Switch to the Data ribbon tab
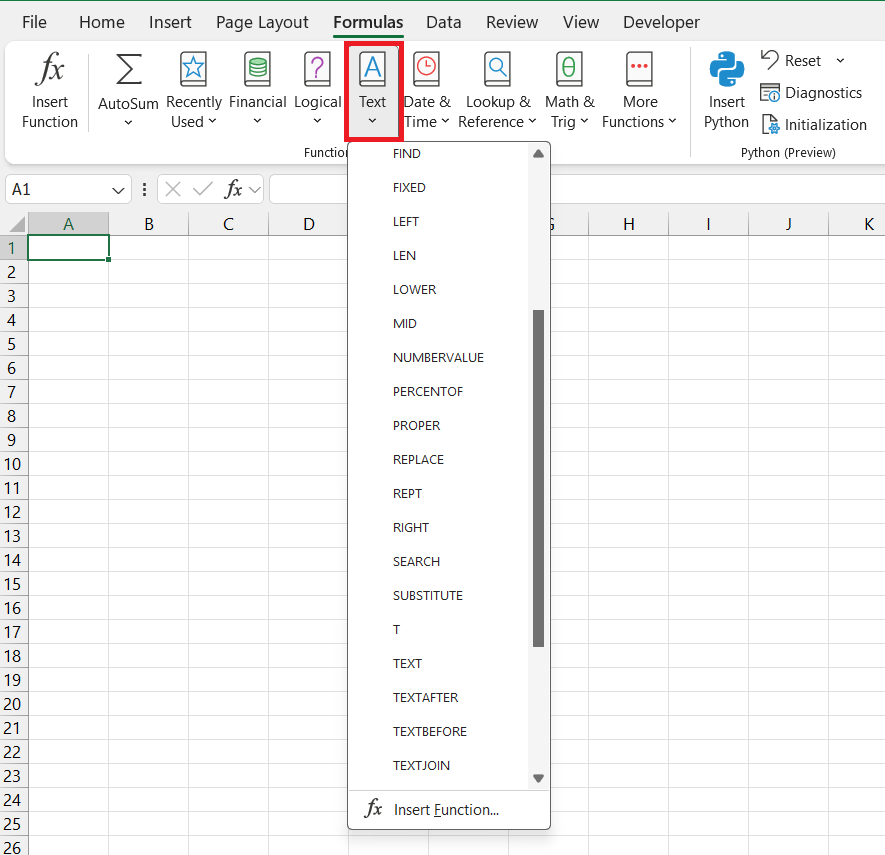This screenshot has height=855, width=885. click(443, 21)
